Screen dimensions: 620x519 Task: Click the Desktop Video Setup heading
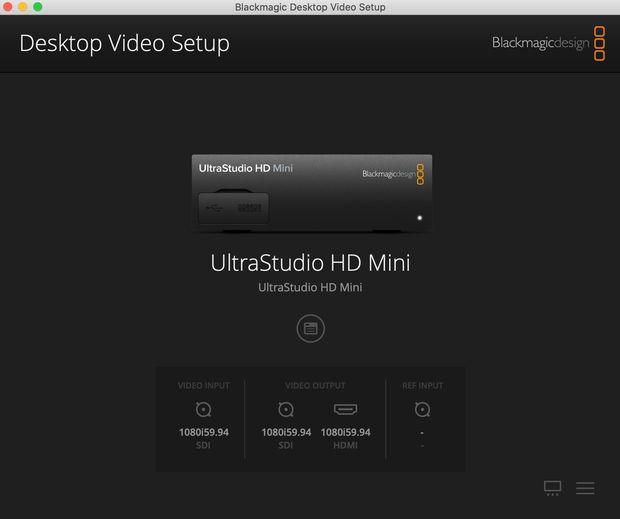pos(125,43)
